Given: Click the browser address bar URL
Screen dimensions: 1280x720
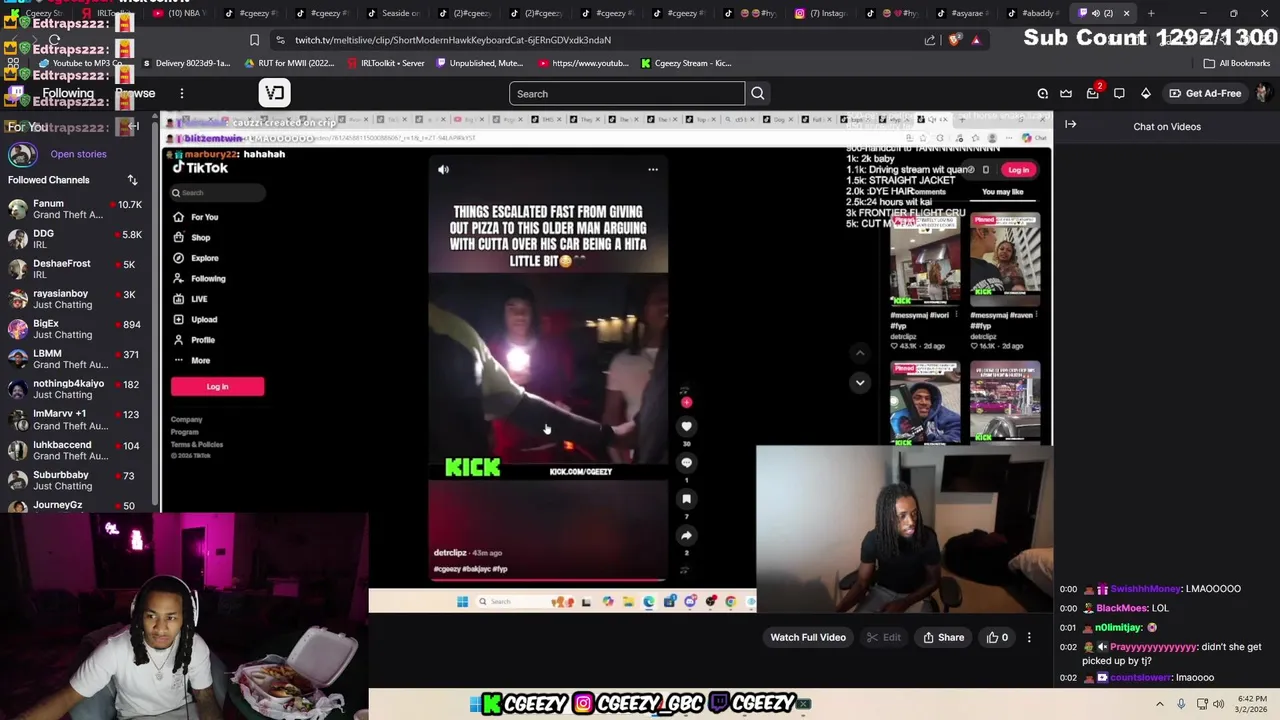Looking at the screenshot, I should pos(453,40).
